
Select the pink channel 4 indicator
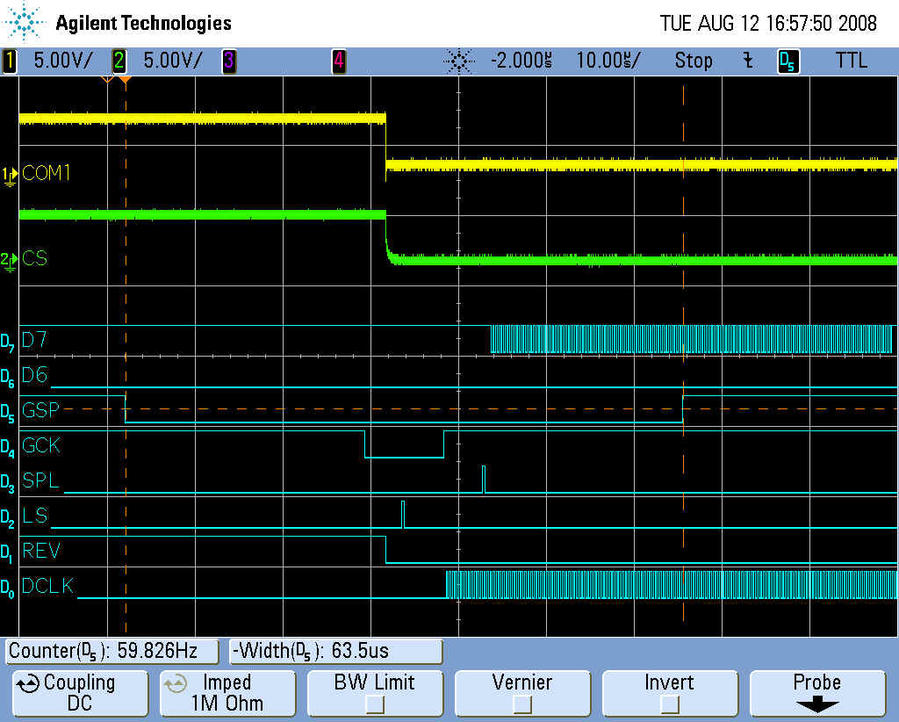[338, 61]
